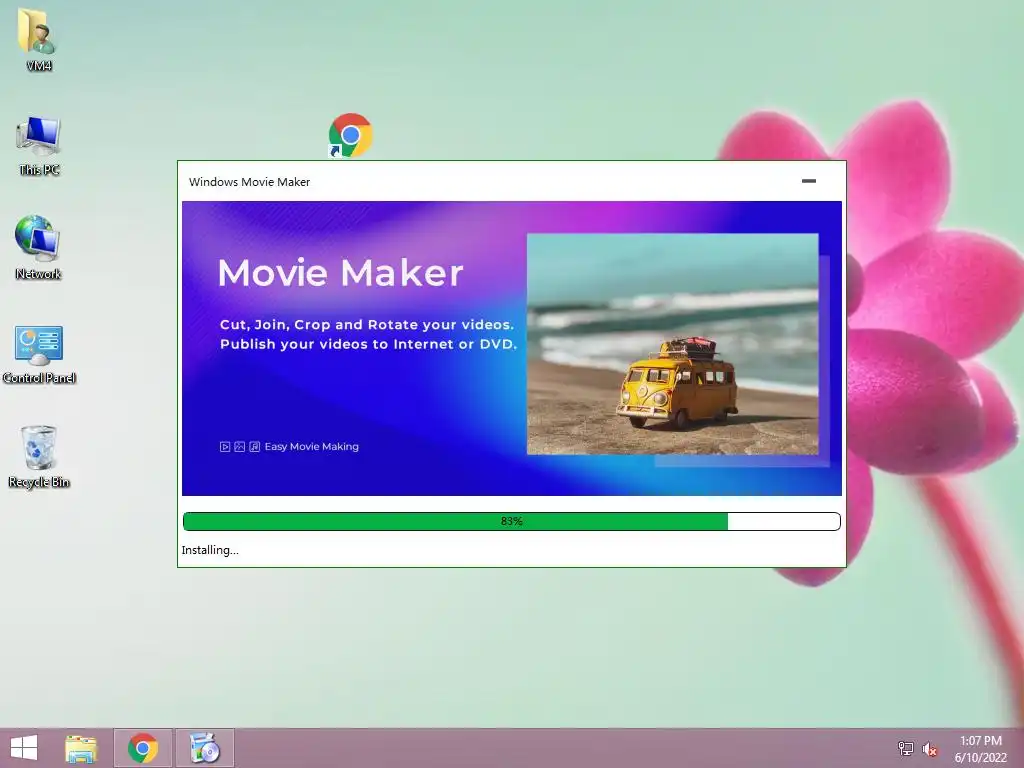1024x768 pixels.
Task: Click the muted speaker tray icon
Action: [930, 749]
